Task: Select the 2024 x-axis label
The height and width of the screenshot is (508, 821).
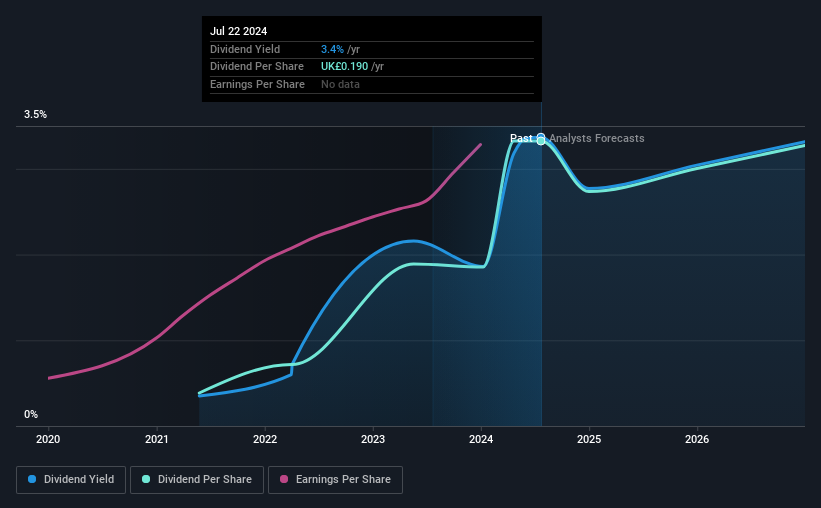Action: 481,439
